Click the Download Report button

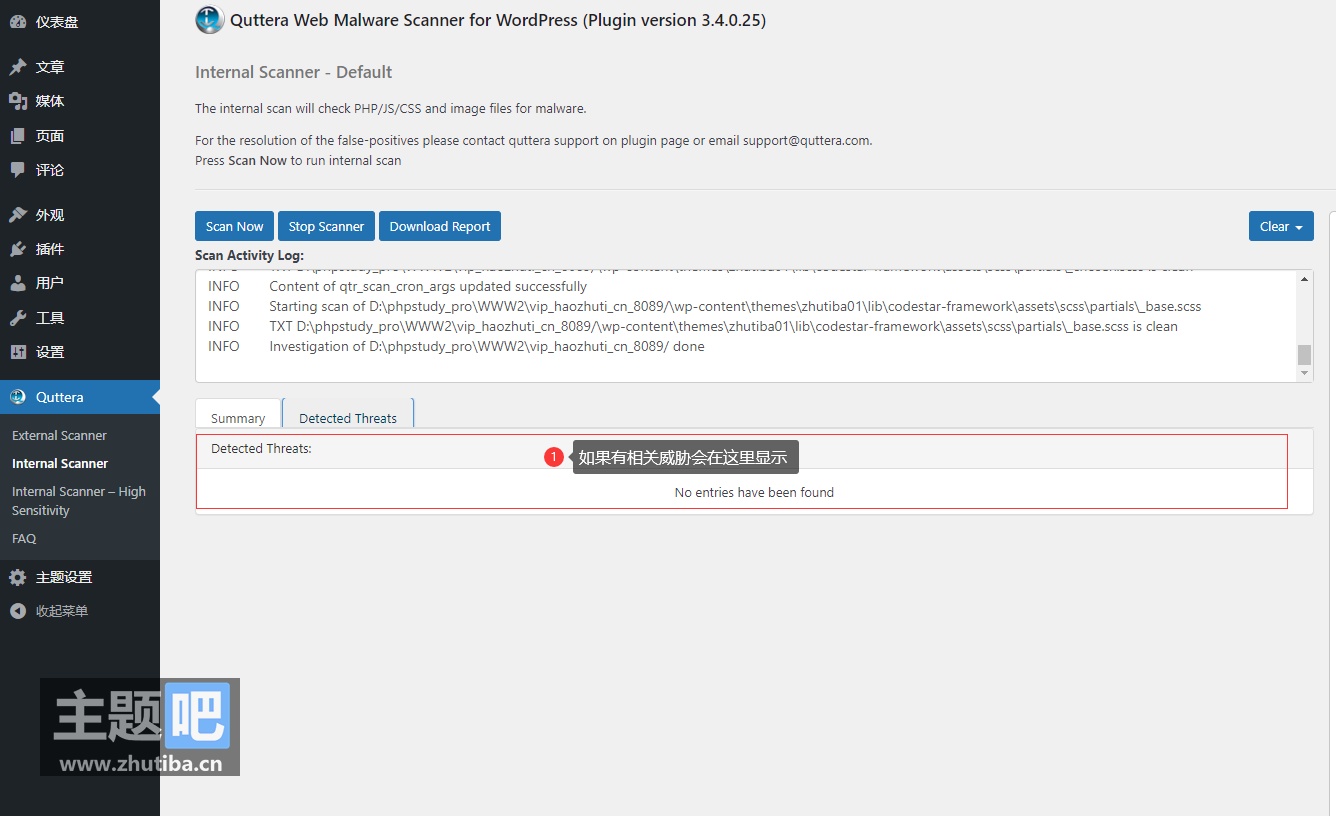pyautogui.click(x=440, y=226)
